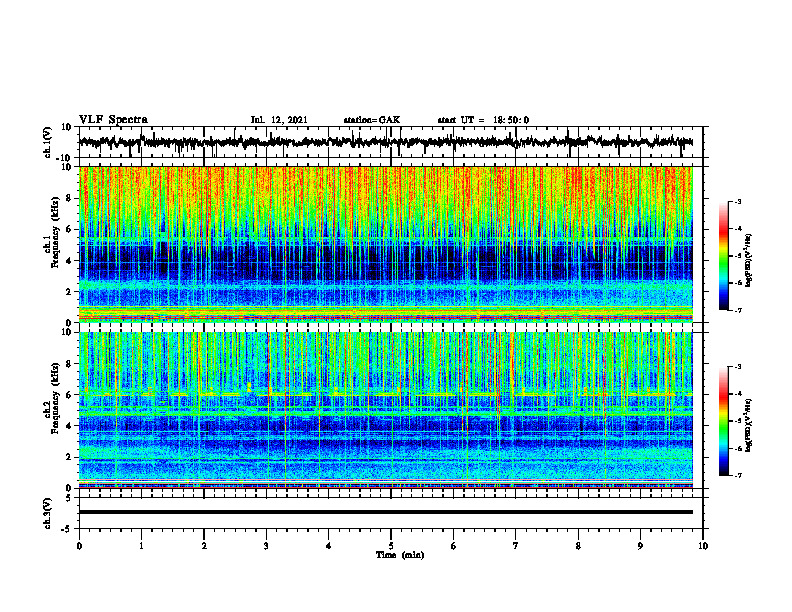Click time axis tick label "3"
792x612 pixels.
point(266,546)
